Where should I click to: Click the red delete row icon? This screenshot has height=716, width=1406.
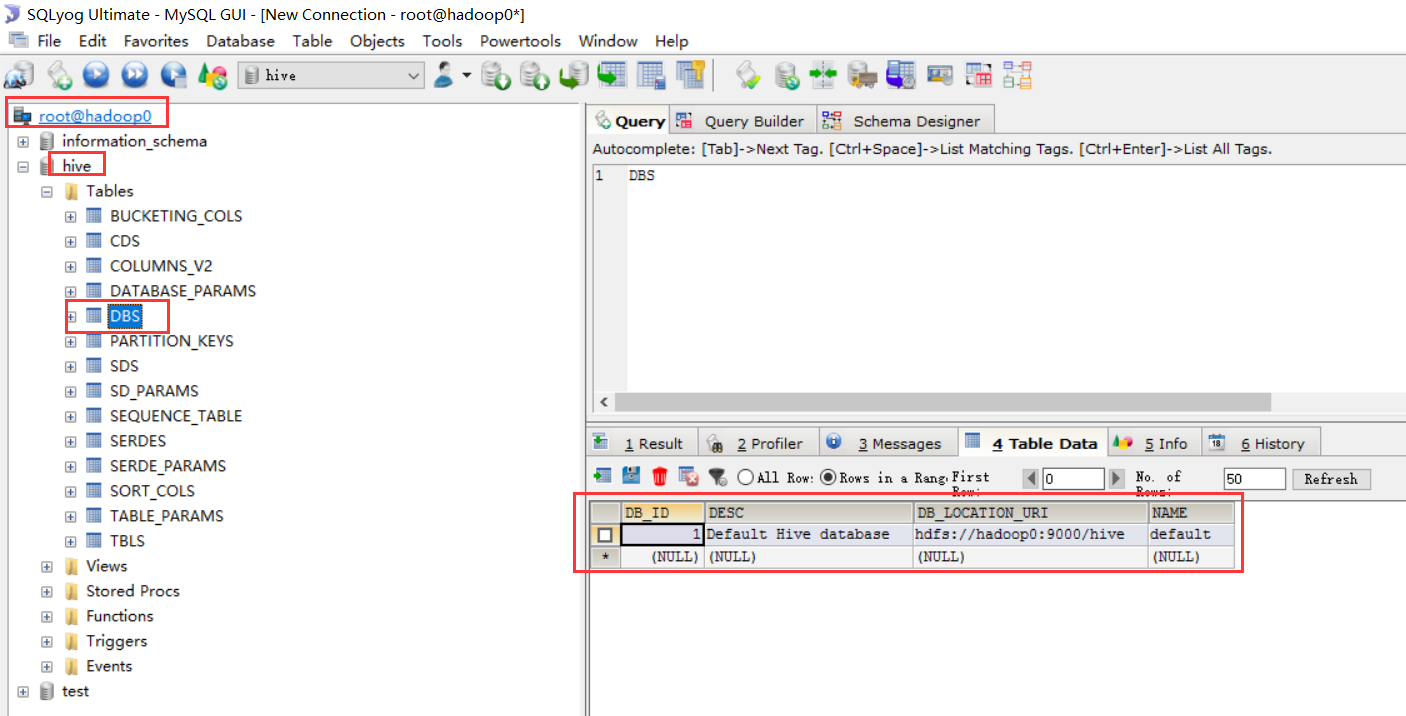pyautogui.click(x=659, y=477)
